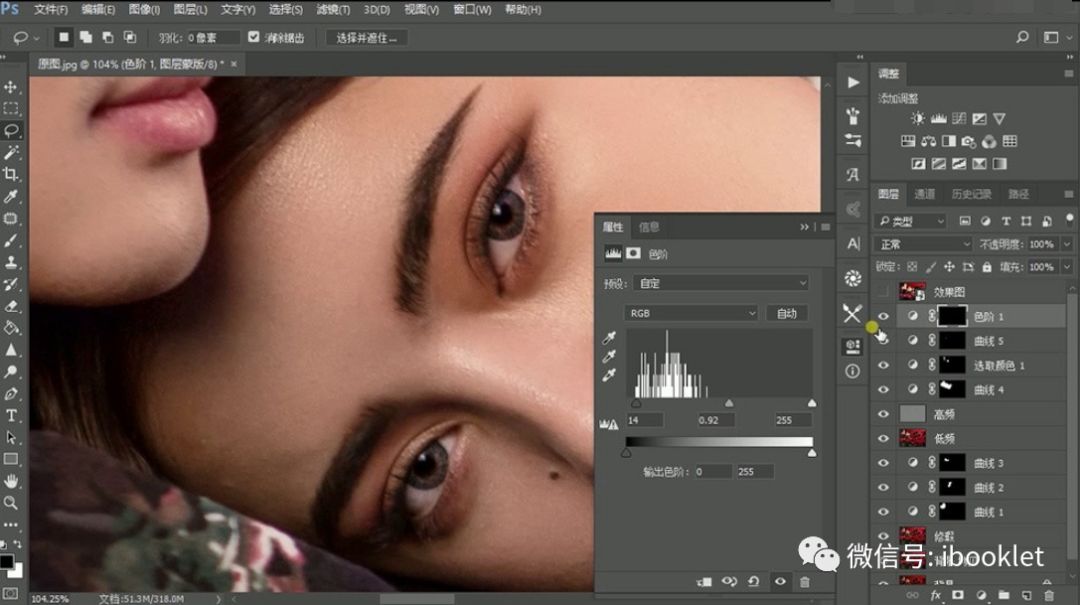The height and width of the screenshot is (605, 1080).
Task: Select the Magic Wand tool
Action: (12, 152)
